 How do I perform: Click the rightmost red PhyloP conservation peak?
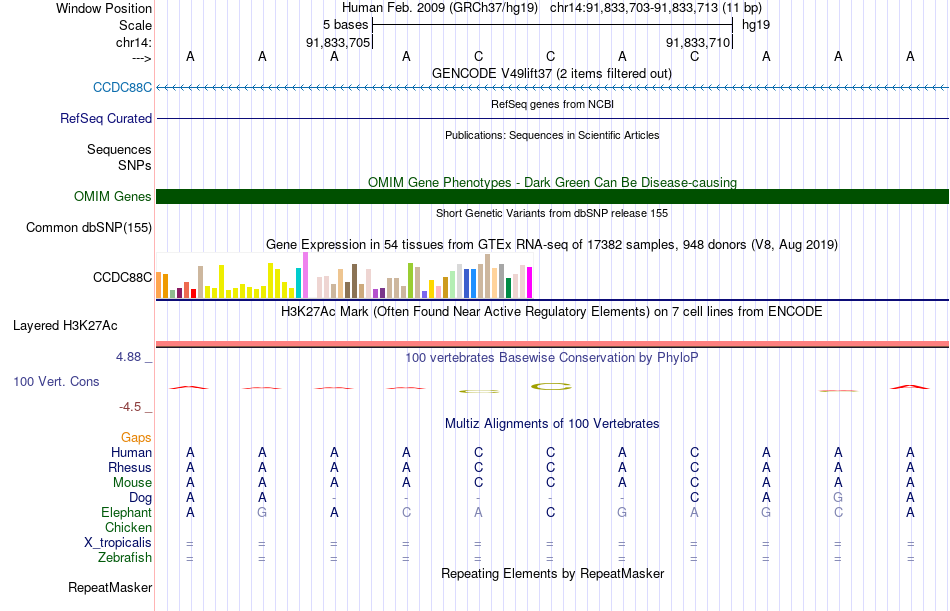909,386
